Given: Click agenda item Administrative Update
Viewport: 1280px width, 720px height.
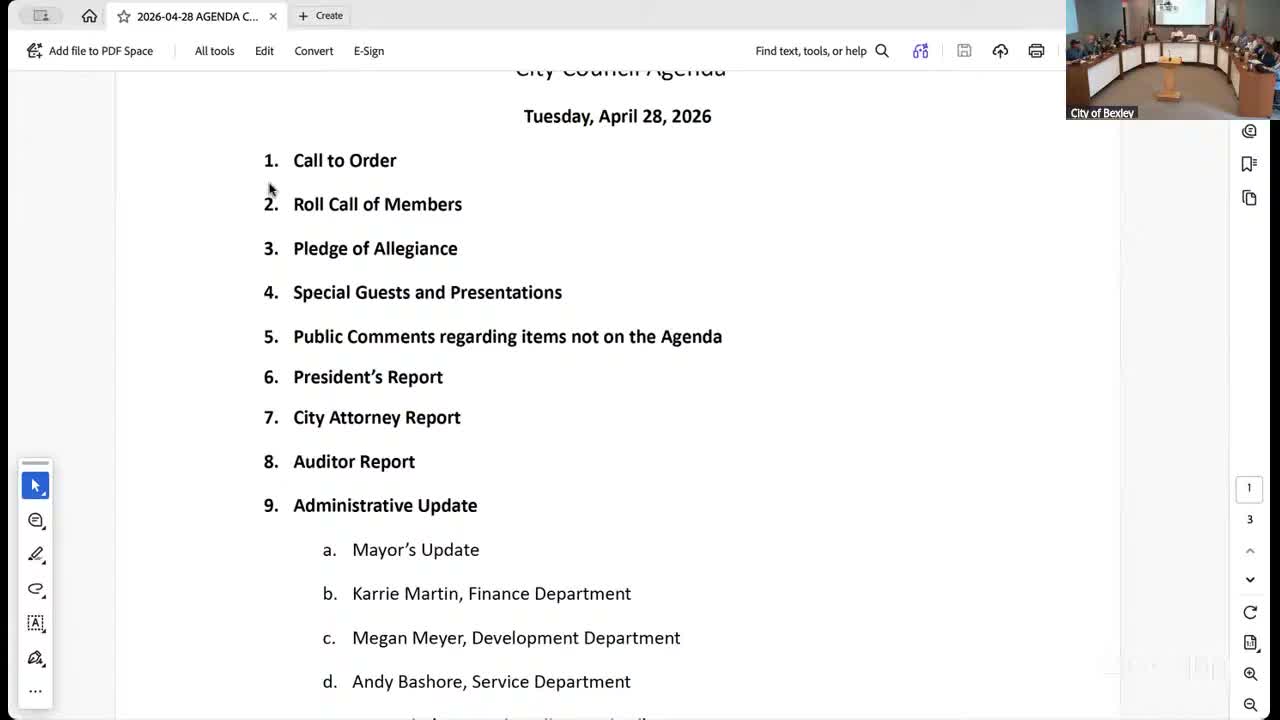Looking at the screenshot, I should 385,505.
